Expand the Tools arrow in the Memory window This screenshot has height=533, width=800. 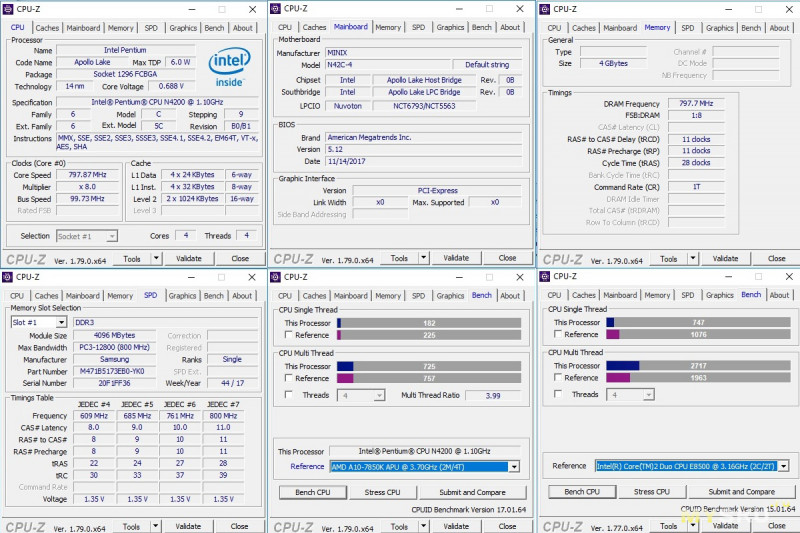pyautogui.click(x=693, y=259)
